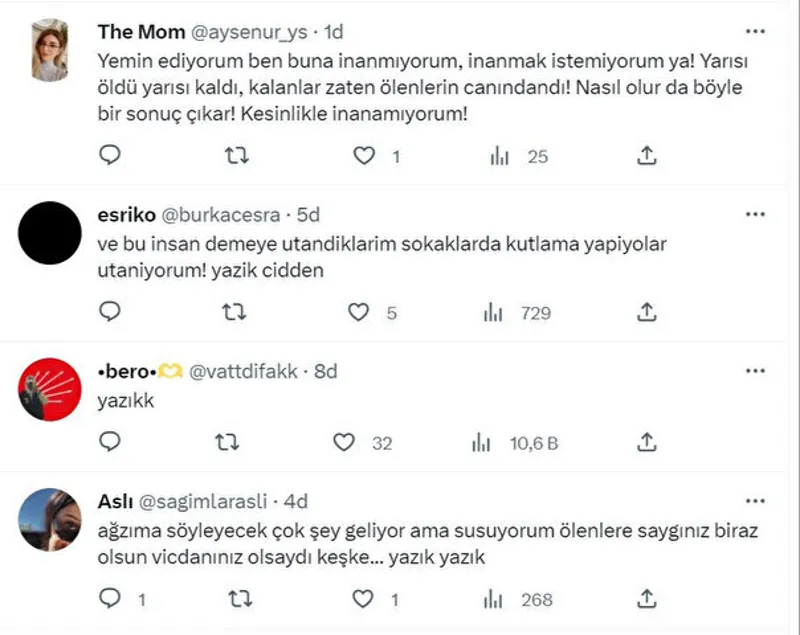Open more options for The Mom's tweet
The width and height of the screenshot is (800, 635).
tap(756, 31)
